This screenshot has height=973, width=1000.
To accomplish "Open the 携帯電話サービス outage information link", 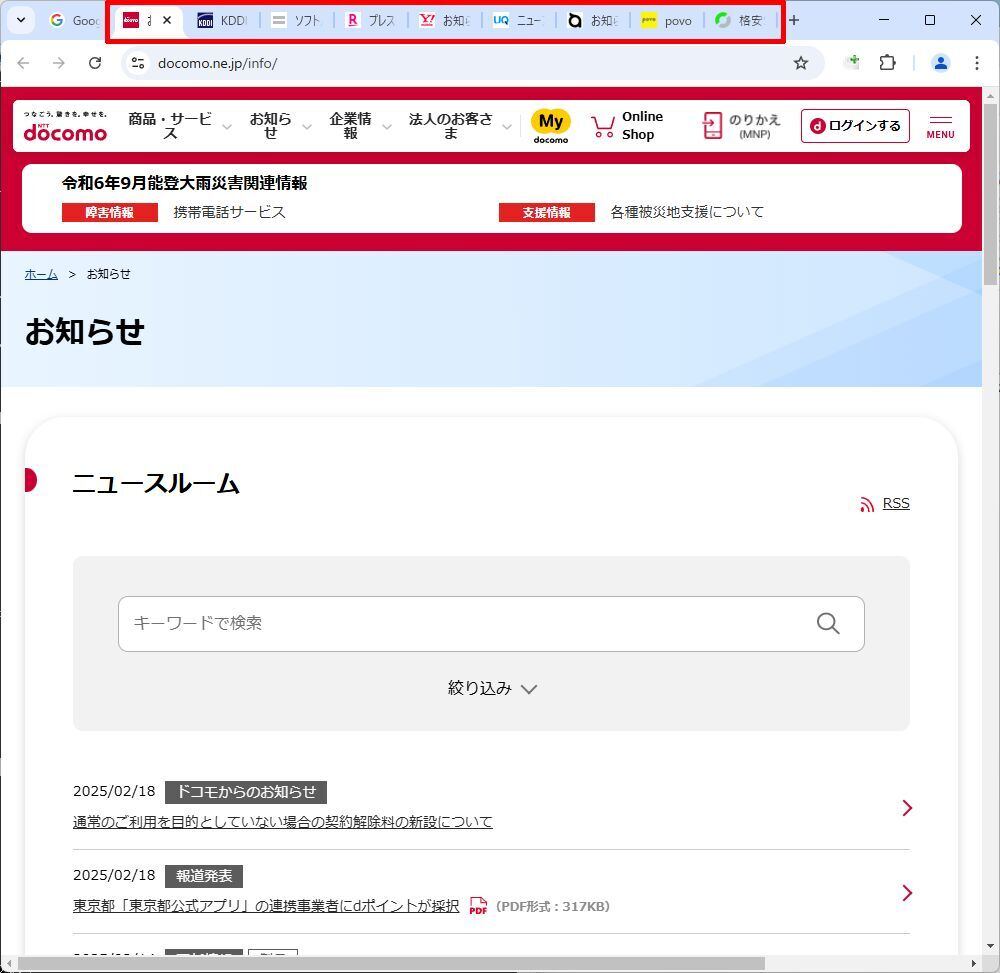I will click(230, 212).
